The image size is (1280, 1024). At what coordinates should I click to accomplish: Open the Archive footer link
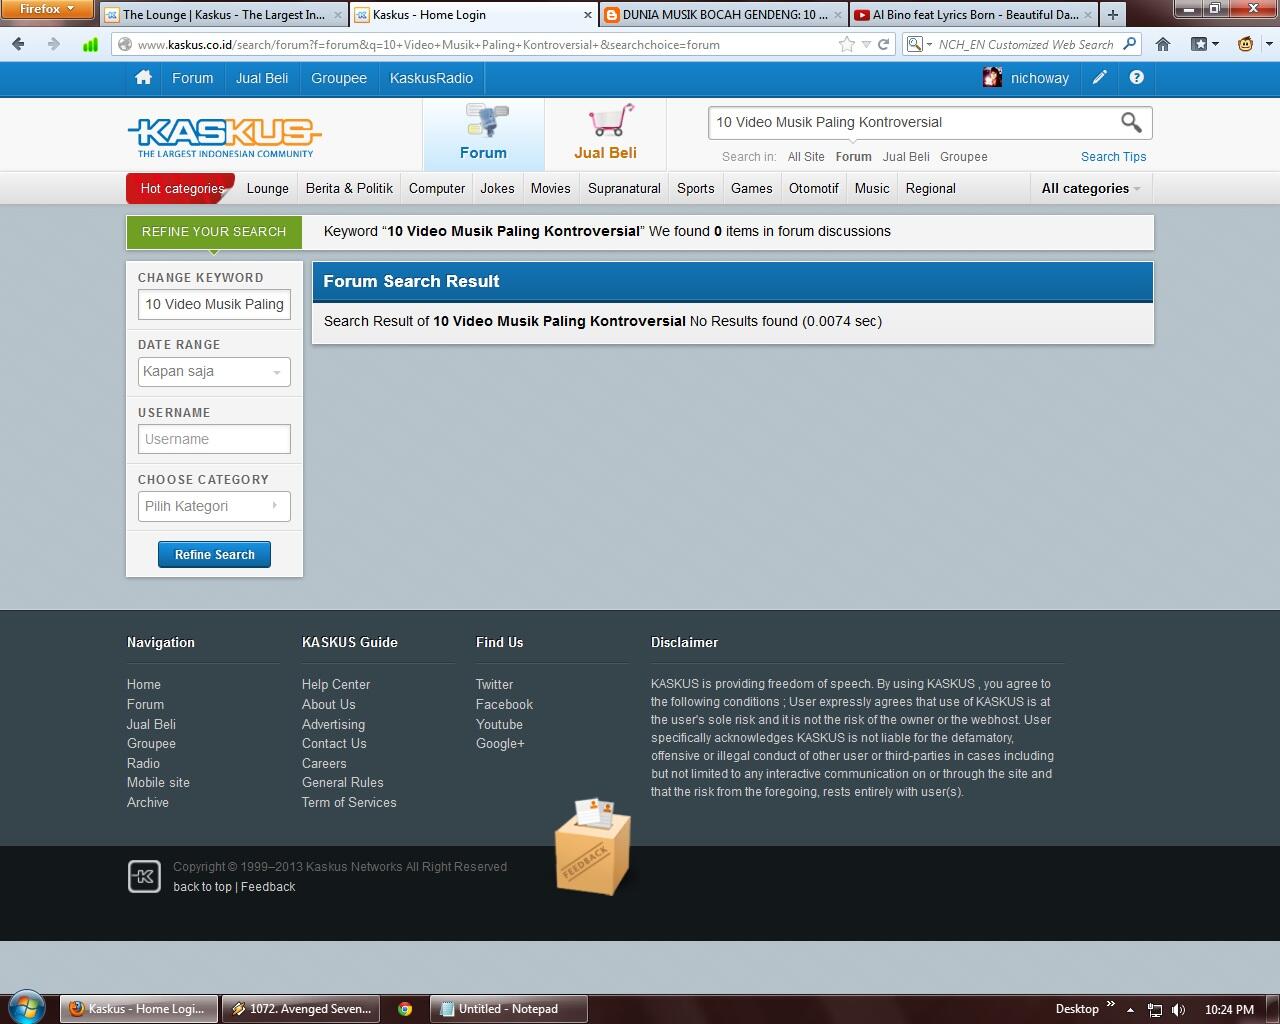148,803
